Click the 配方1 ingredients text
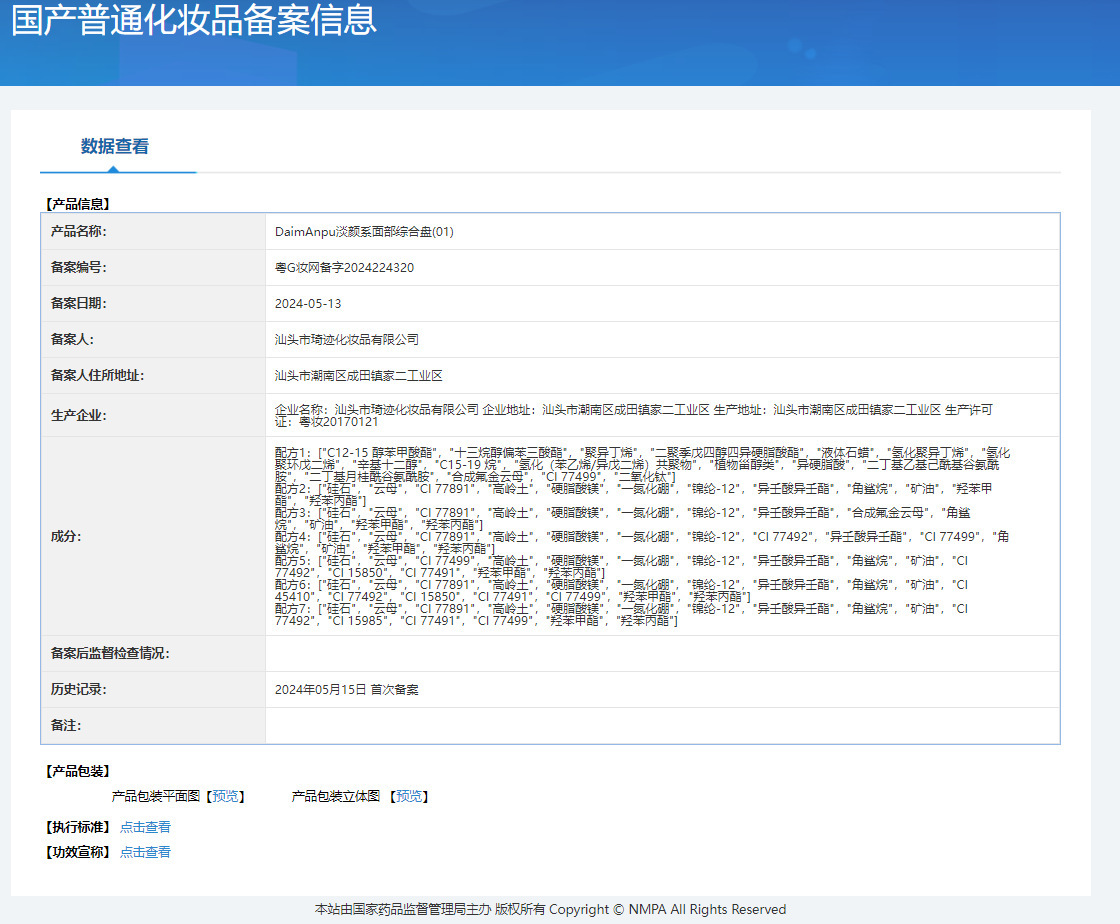This screenshot has width=1120, height=924. pos(640,464)
